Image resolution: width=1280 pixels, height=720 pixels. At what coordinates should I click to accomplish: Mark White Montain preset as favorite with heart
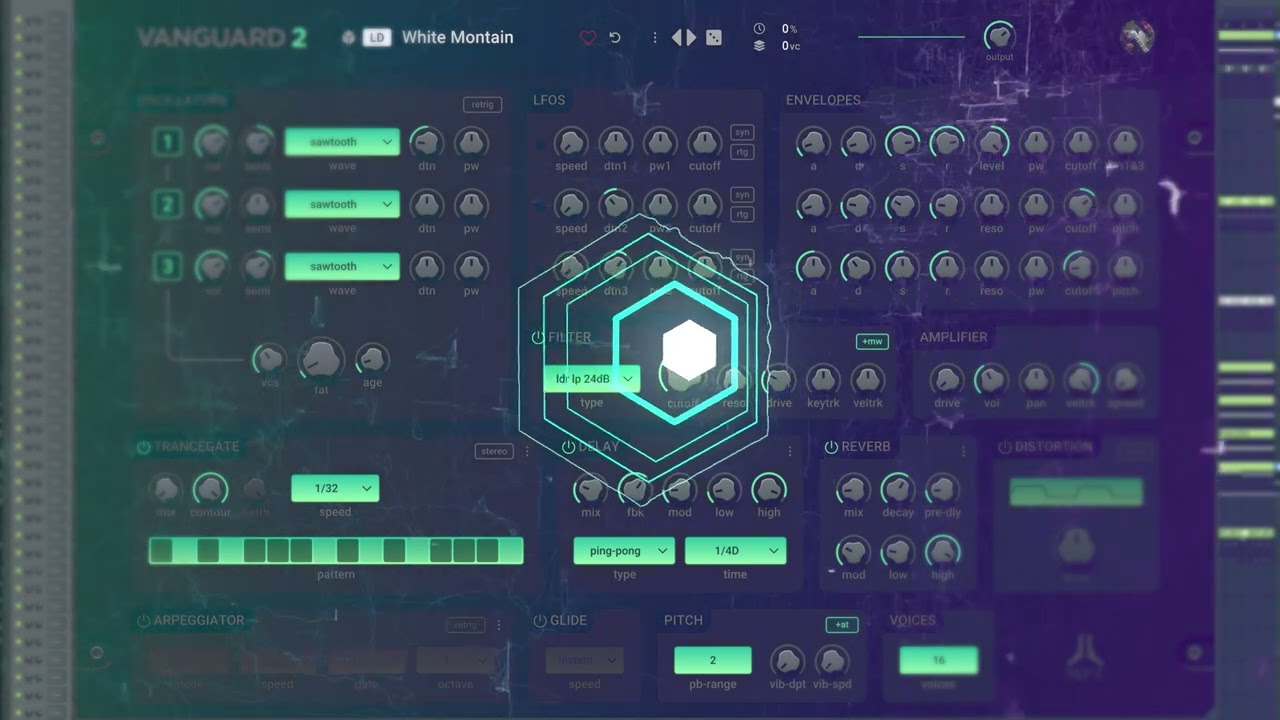coord(588,38)
